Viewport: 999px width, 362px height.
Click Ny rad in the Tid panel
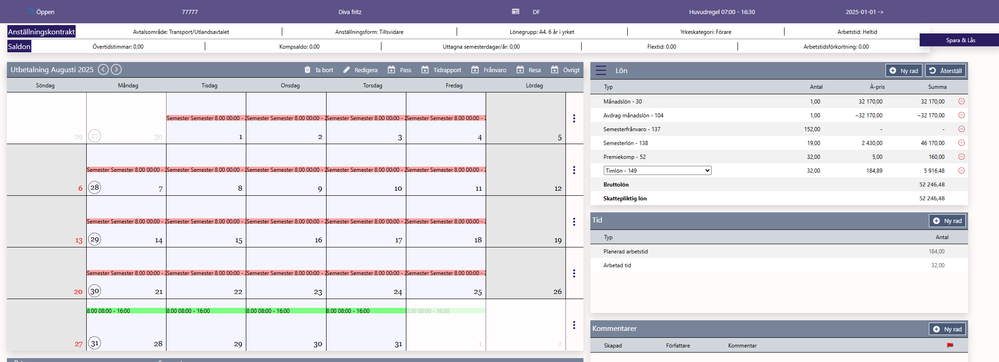coord(947,221)
